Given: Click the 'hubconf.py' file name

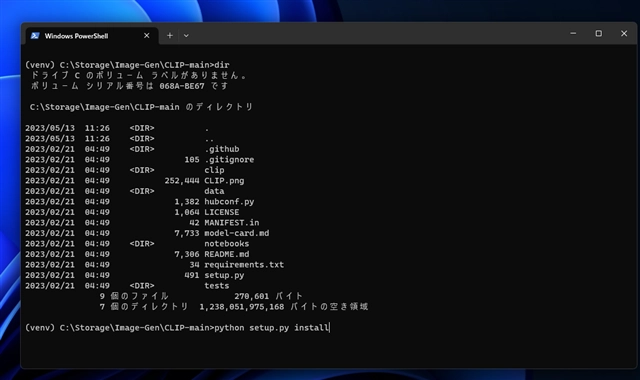Looking at the screenshot, I should coord(229,202).
